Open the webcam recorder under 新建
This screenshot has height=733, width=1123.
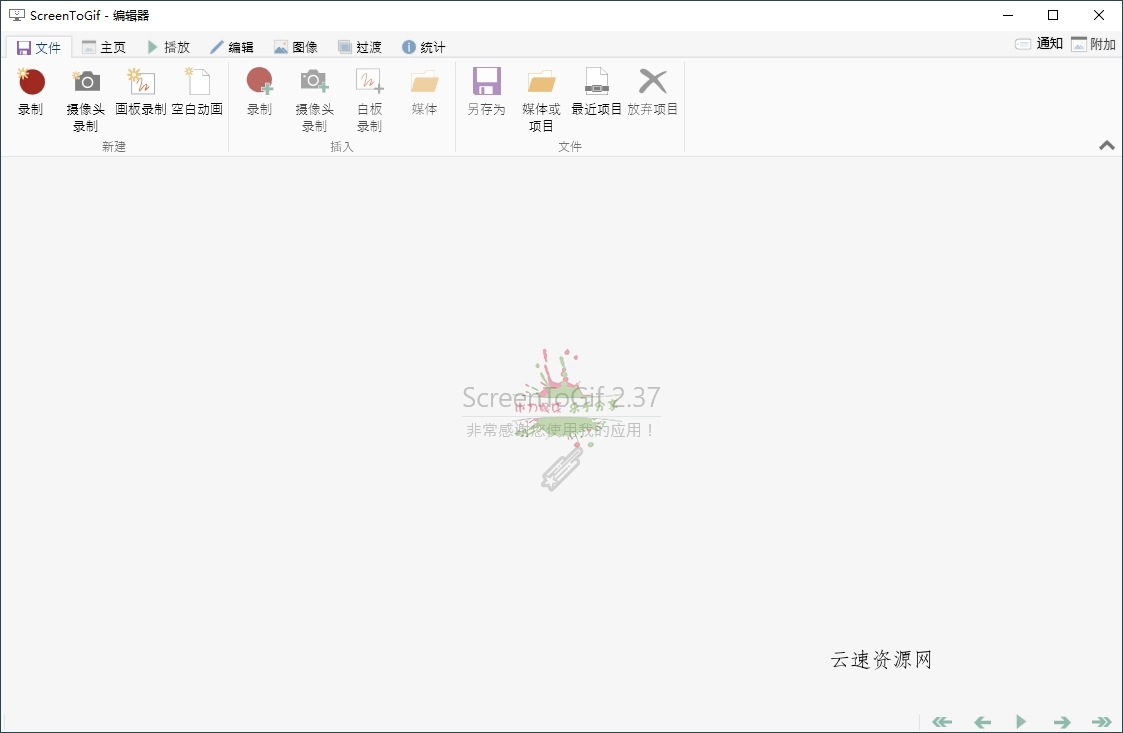pyautogui.click(x=85, y=100)
